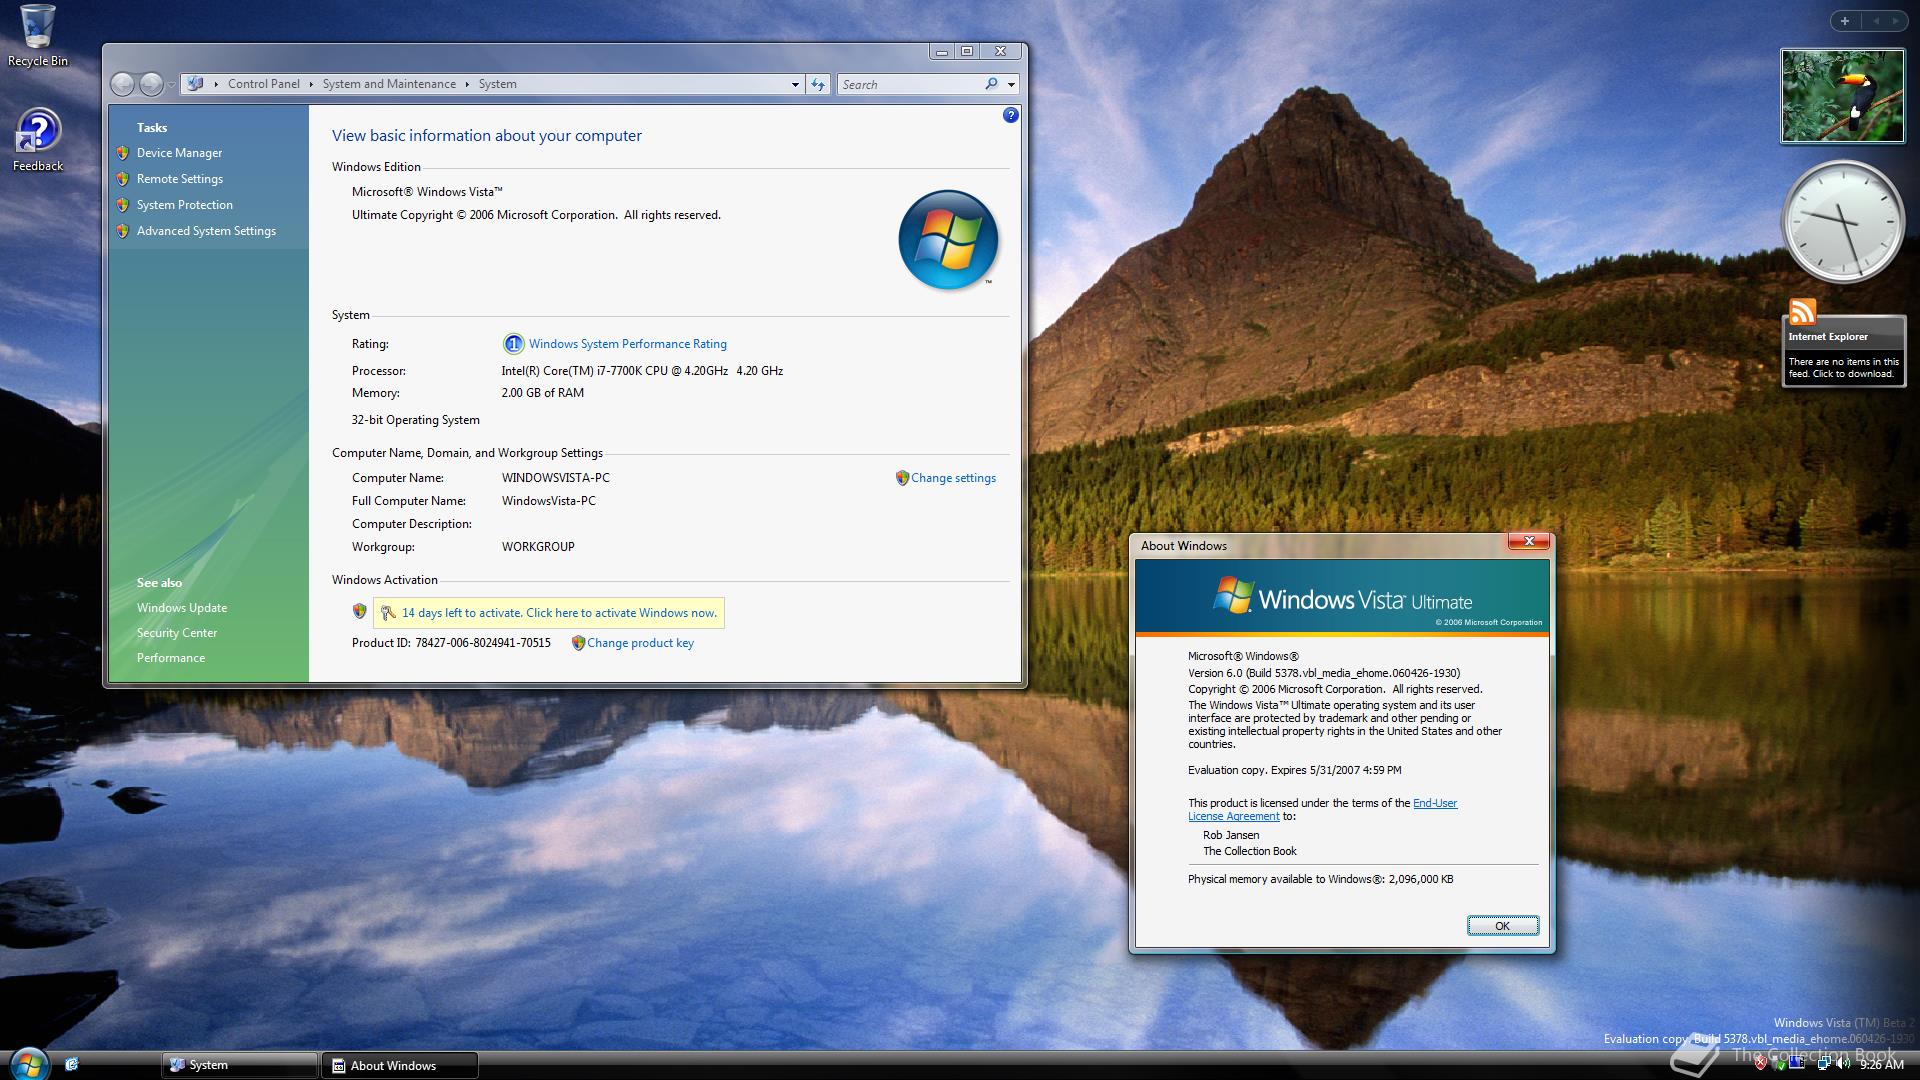Image resolution: width=1920 pixels, height=1080 pixels.
Task: Click Change product key link
Action: (x=640, y=643)
